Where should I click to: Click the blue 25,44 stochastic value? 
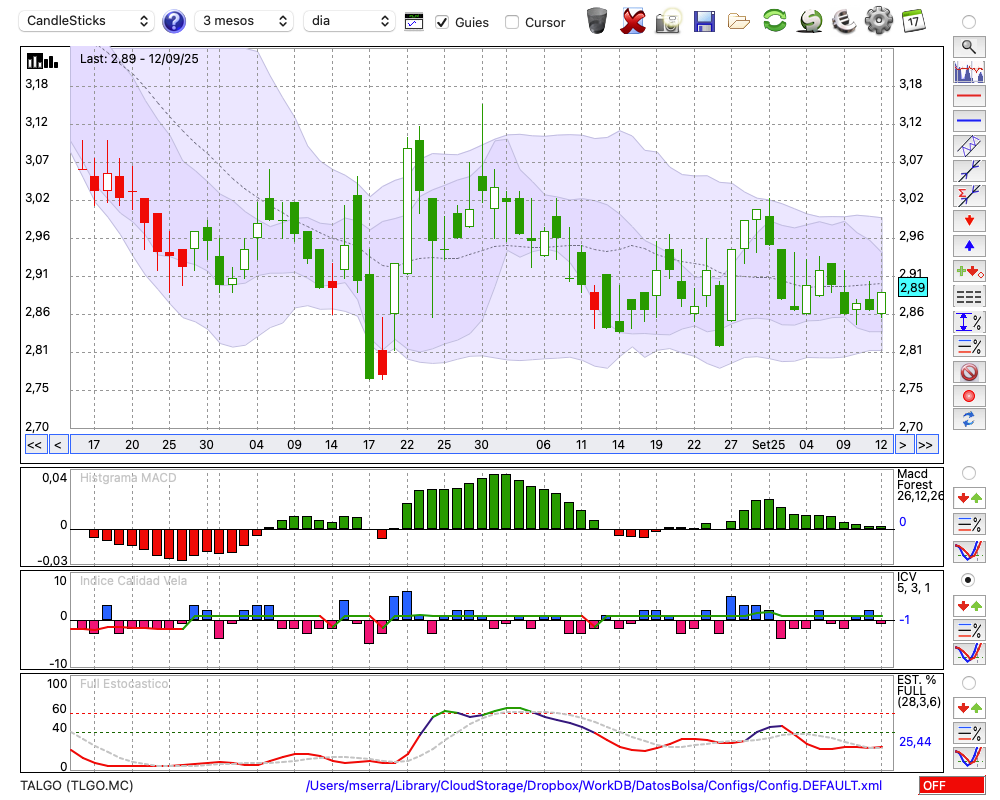coord(915,741)
